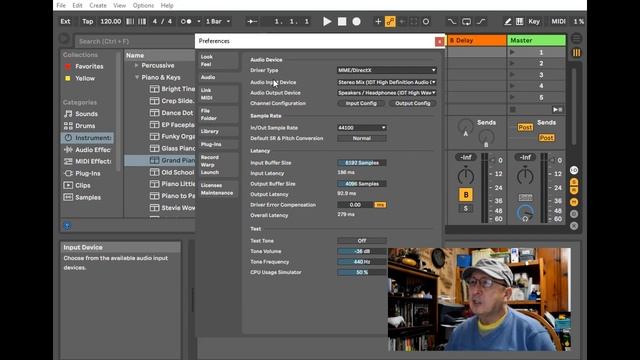The width and height of the screenshot is (640, 360).
Task: Open the File menu
Action: (x=61, y=5)
